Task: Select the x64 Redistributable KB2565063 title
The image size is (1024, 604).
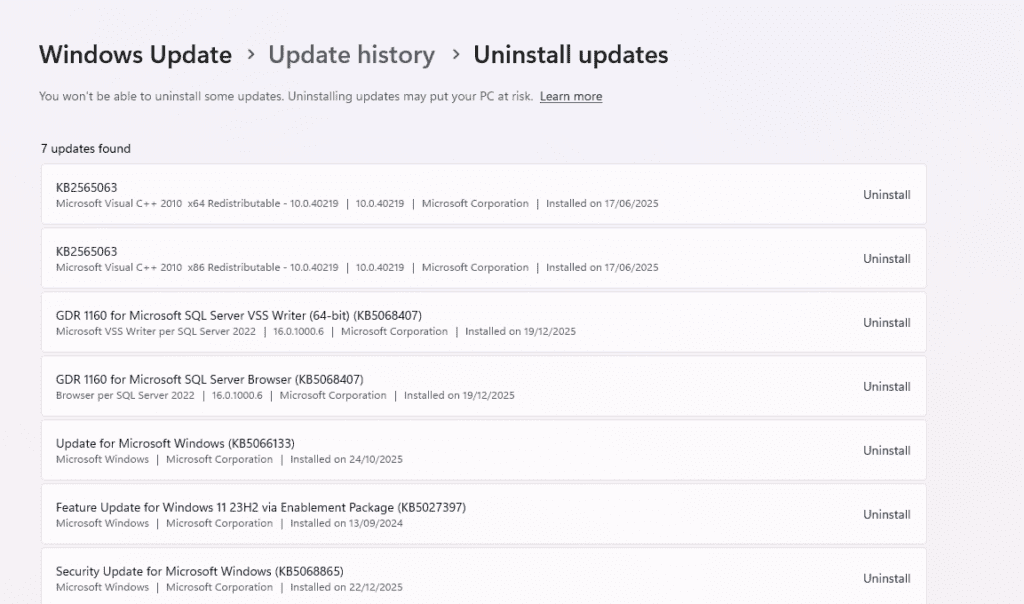Action: coord(87,187)
